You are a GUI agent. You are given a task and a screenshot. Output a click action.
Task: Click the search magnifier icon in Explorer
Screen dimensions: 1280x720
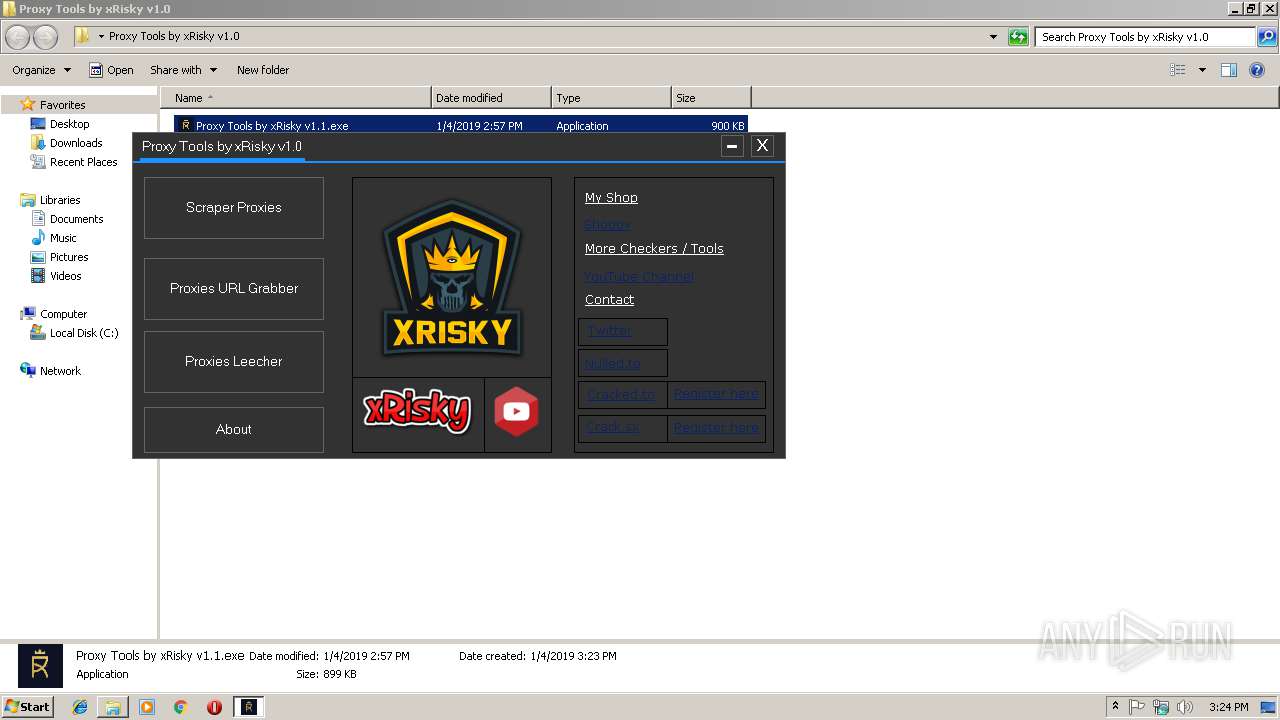point(1267,37)
